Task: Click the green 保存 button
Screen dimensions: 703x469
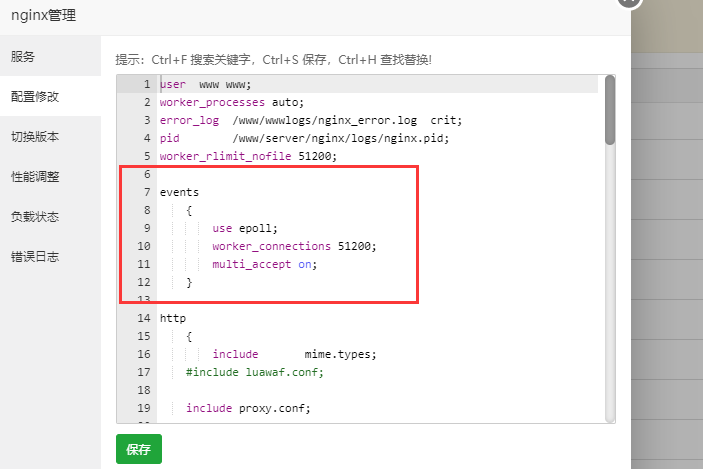Action: tap(139, 449)
